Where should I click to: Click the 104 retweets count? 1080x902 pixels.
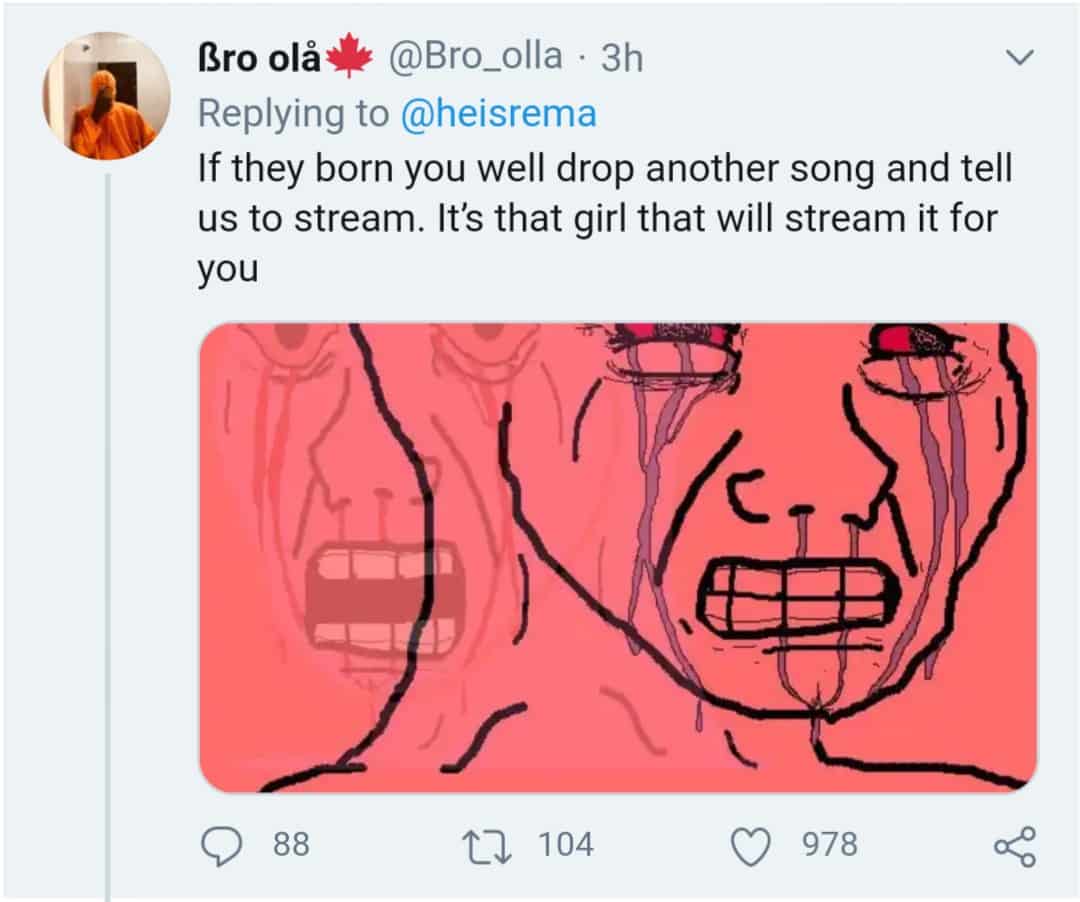pyautogui.click(x=566, y=845)
